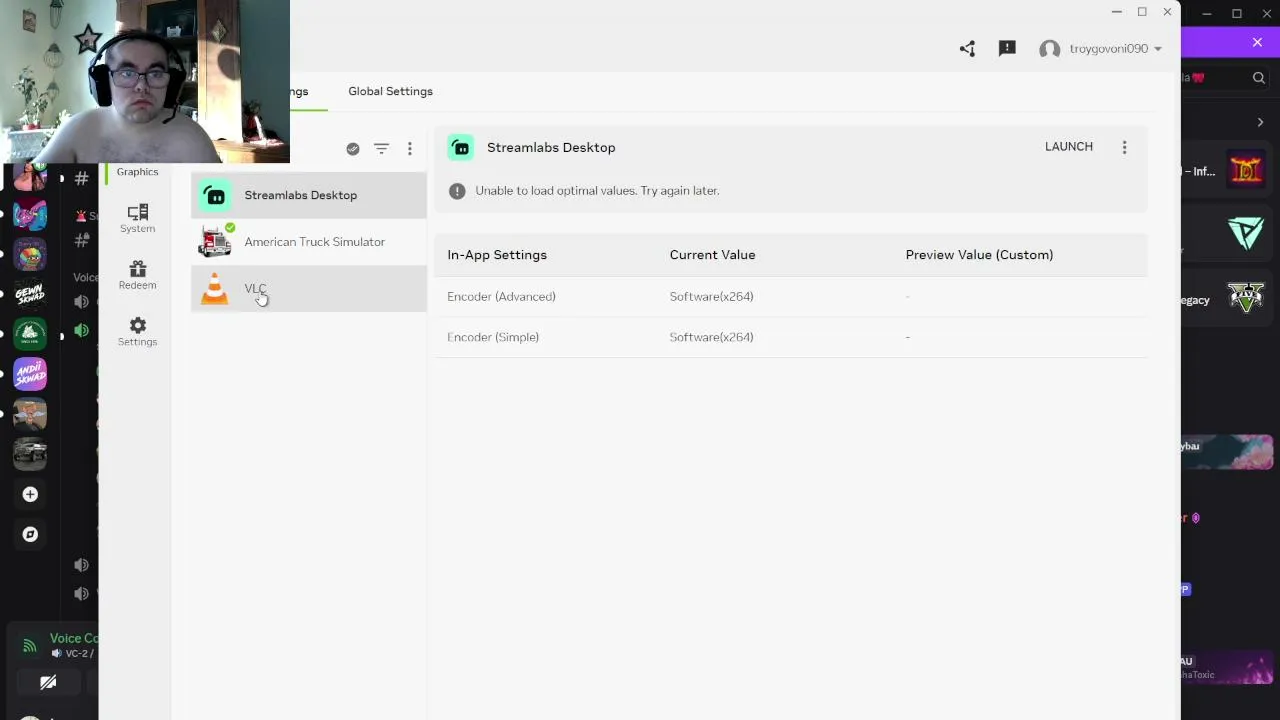Click the Streamlabs icon in details header
The image size is (1280, 720).
click(x=461, y=147)
